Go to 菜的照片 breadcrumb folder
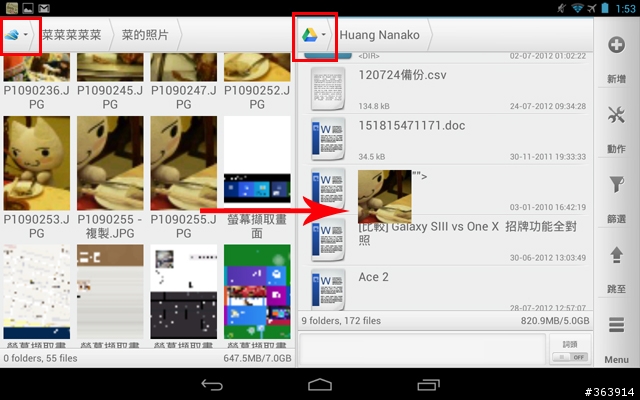This screenshot has width=640, height=400. 145,35
